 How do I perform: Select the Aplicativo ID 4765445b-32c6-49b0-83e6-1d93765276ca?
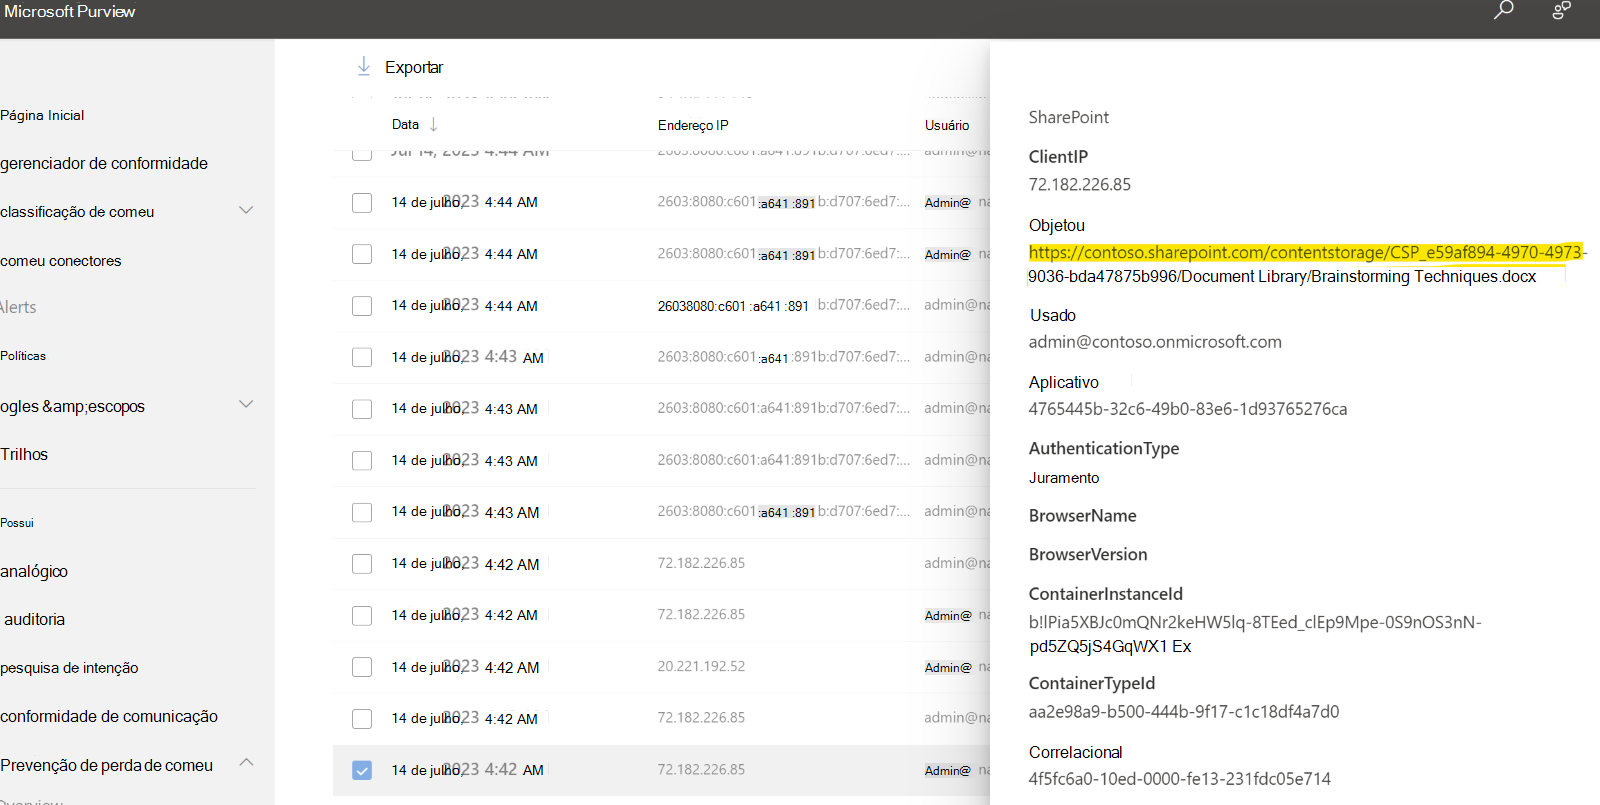coord(1188,409)
